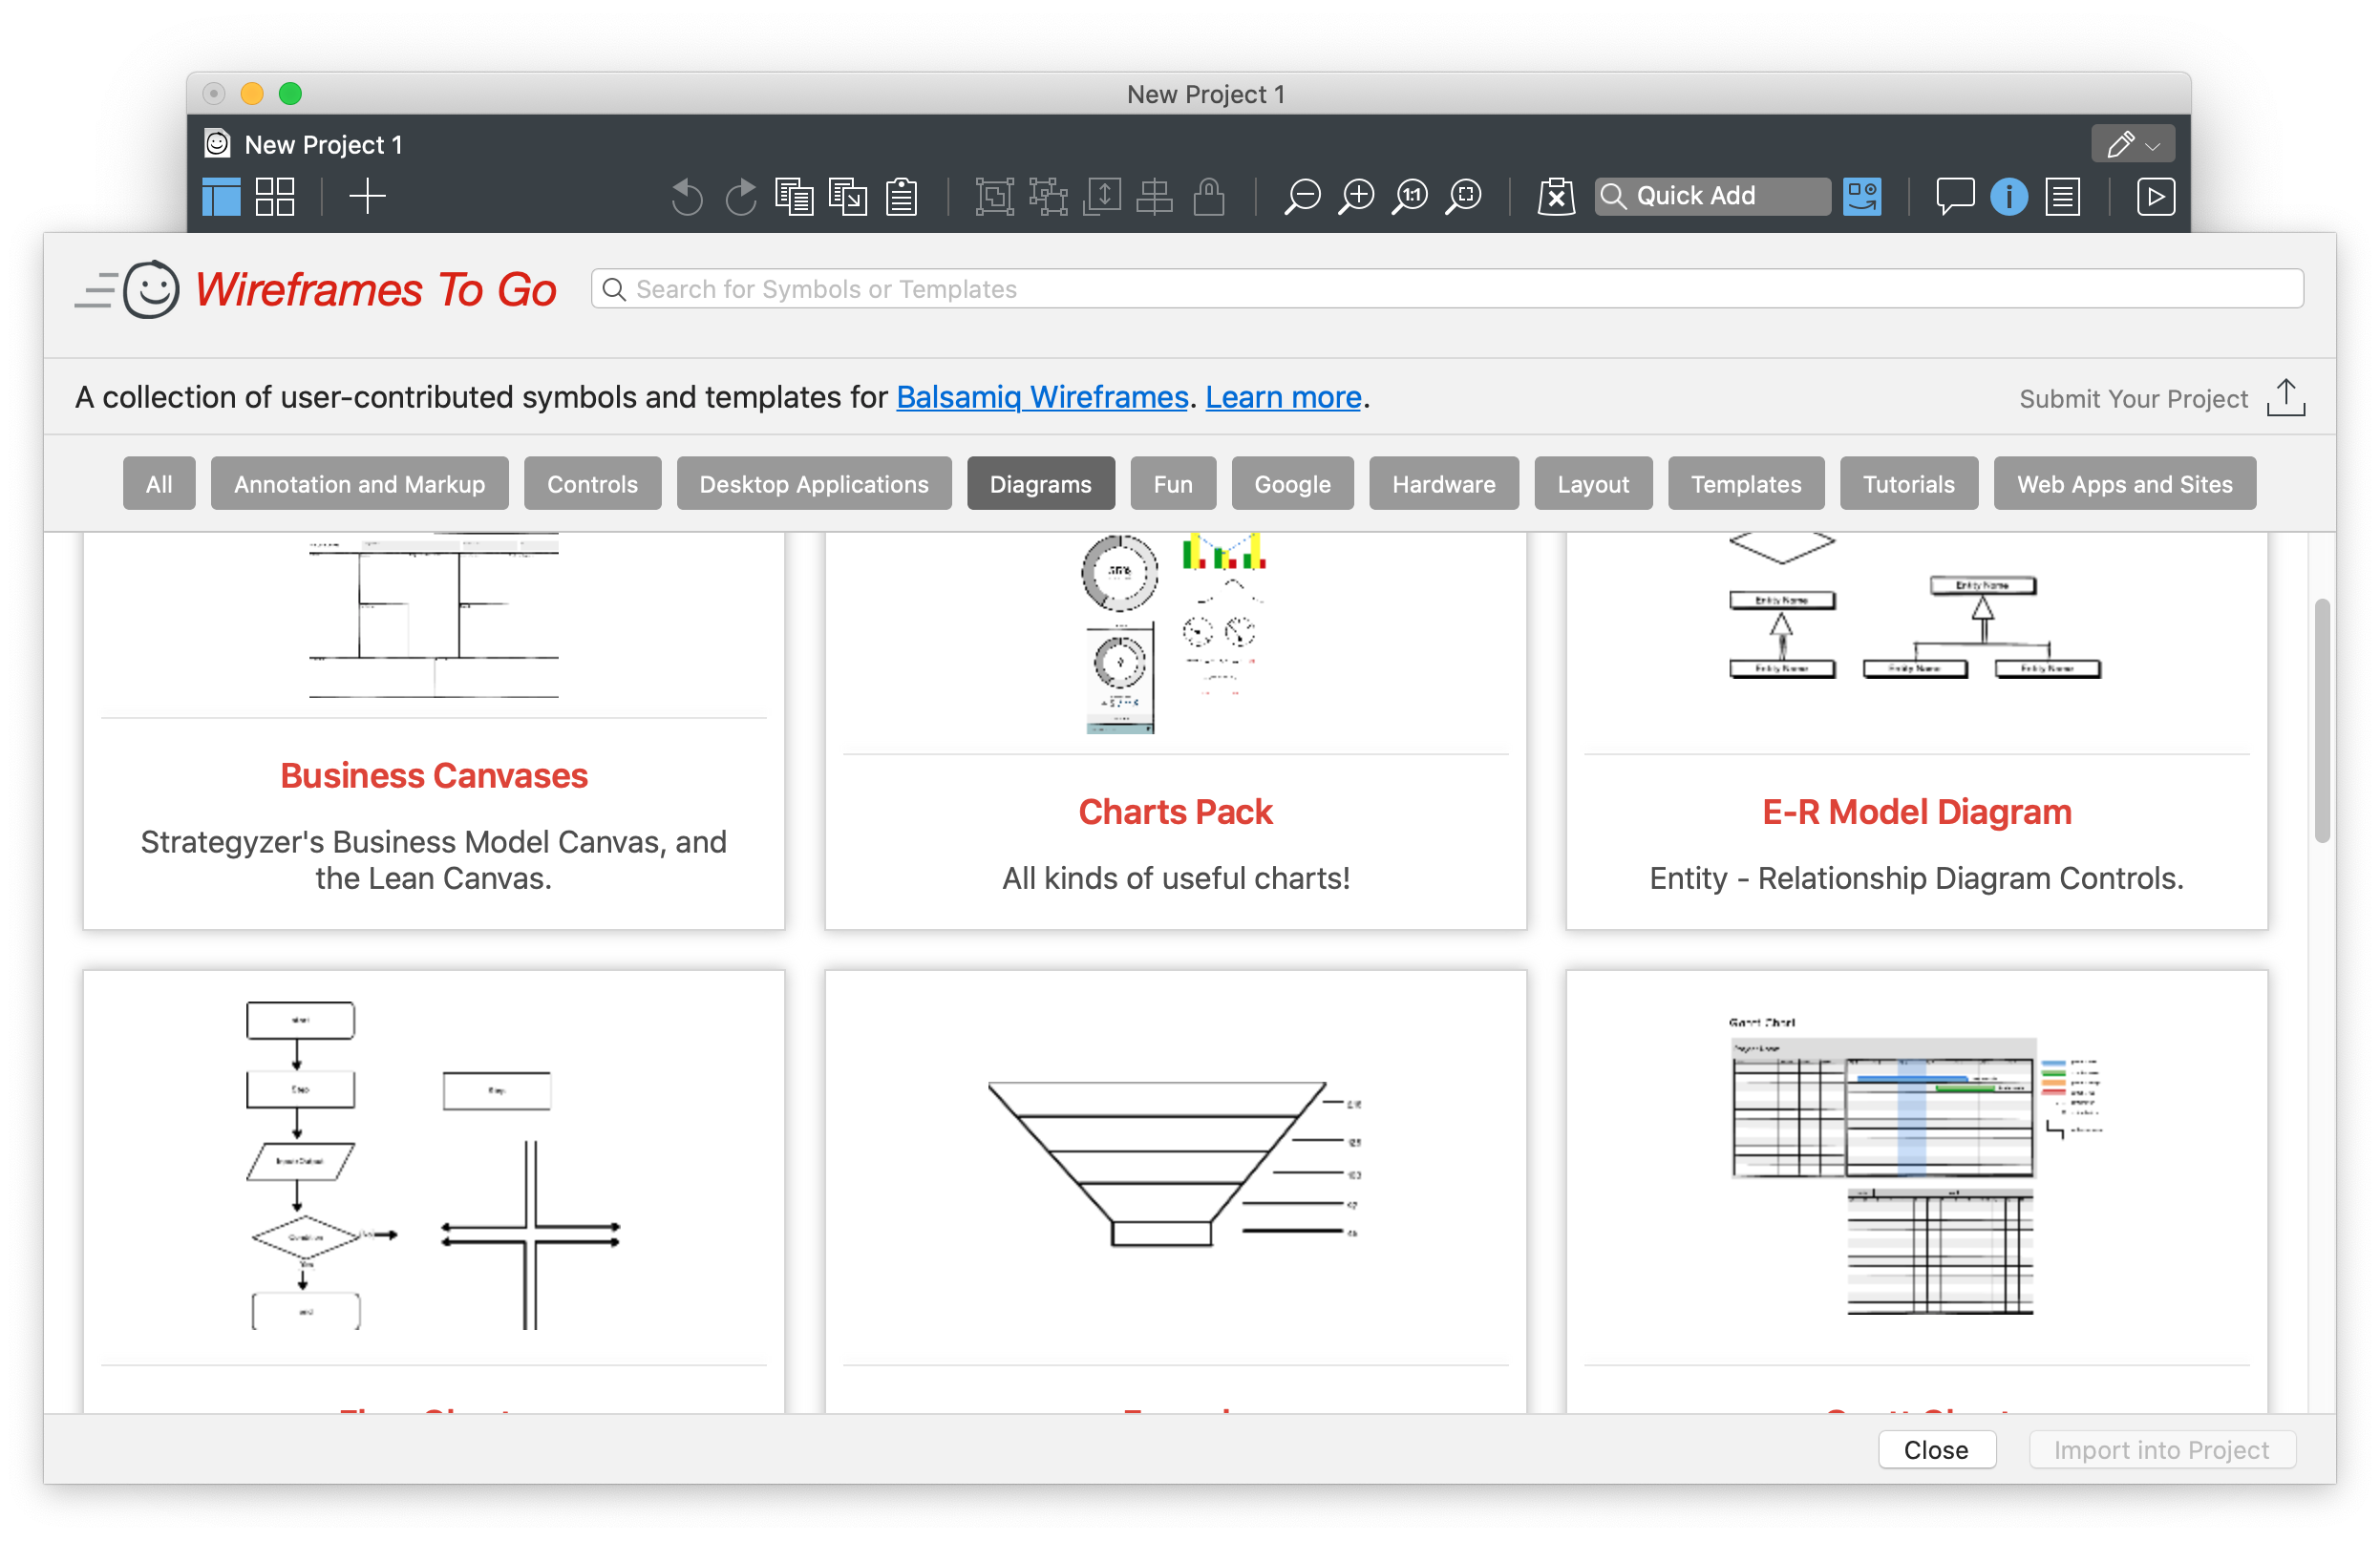The image size is (2380, 1541).
Task: Click the Ungroup selection icon
Action: [x=1048, y=196]
